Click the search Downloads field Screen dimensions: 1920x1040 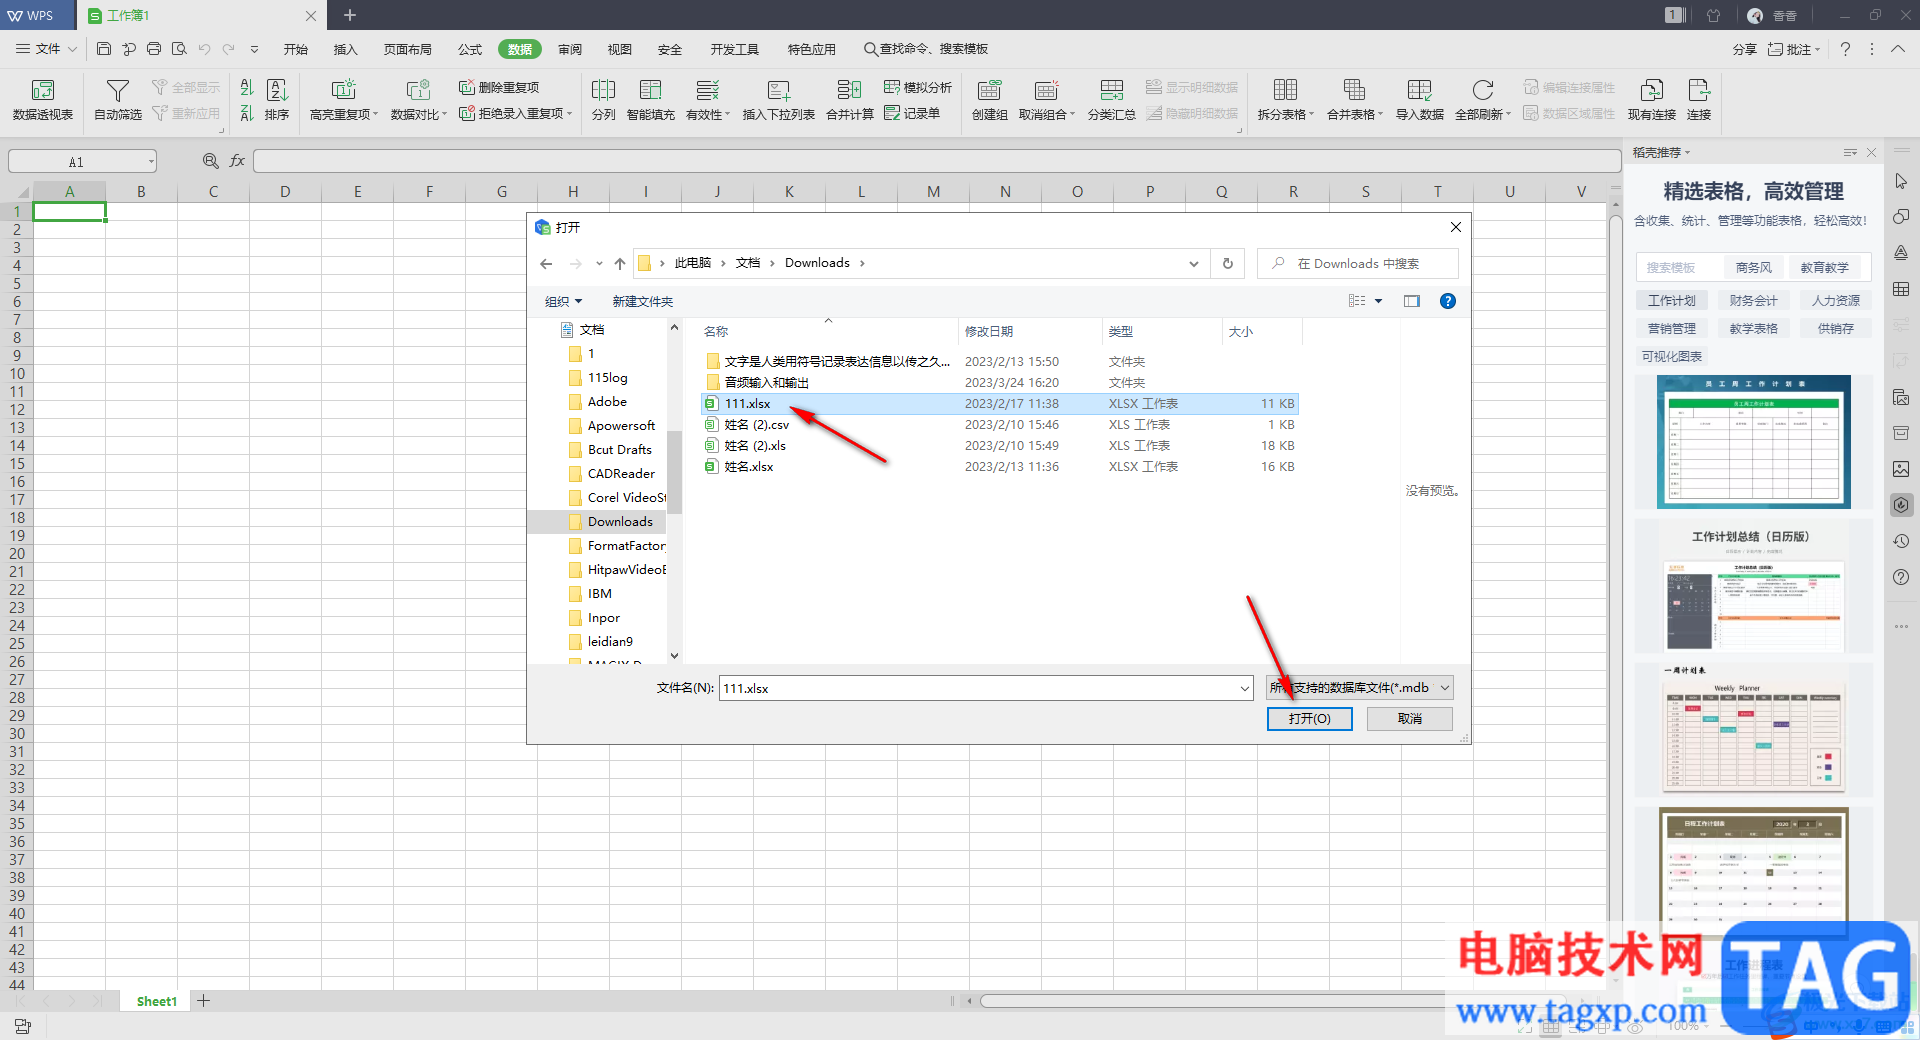pyautogui.click(x=1358, y=264)
